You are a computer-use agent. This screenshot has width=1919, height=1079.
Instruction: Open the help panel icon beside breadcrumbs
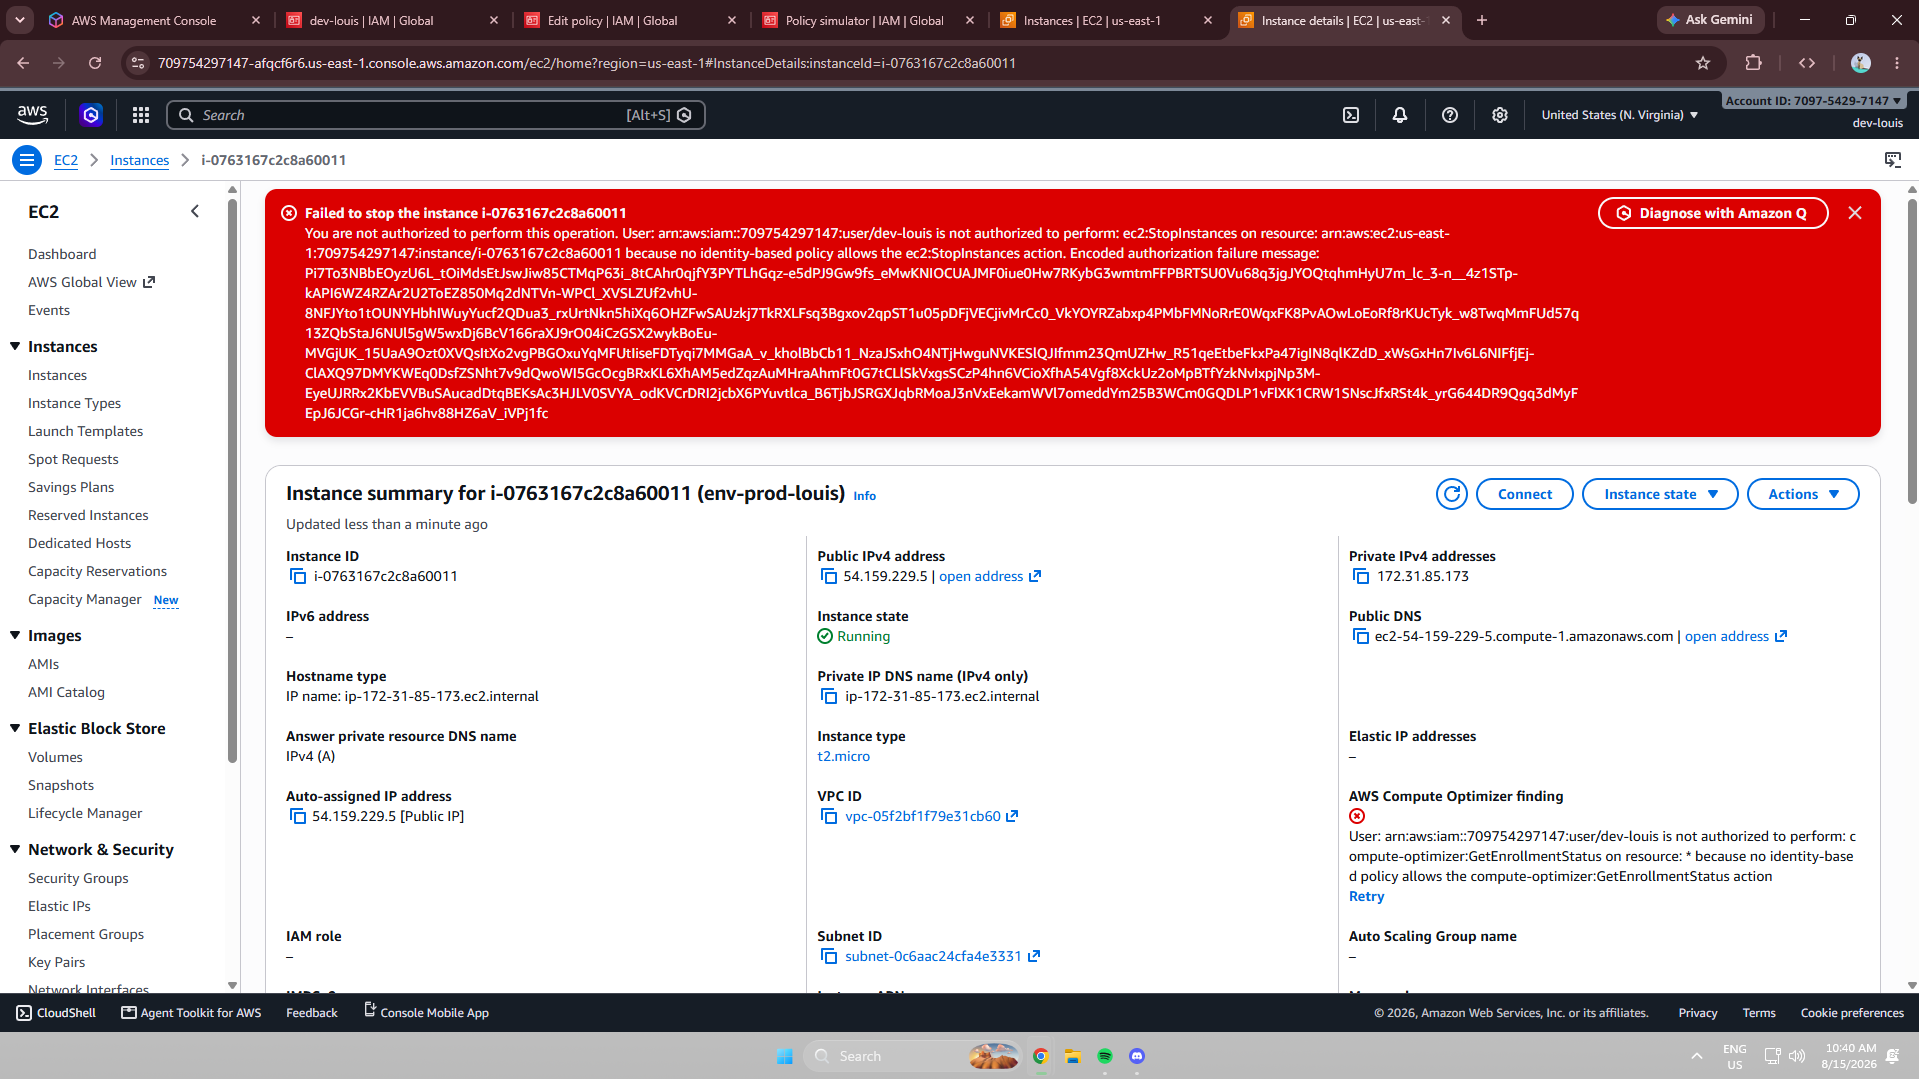coord(1893,160)
